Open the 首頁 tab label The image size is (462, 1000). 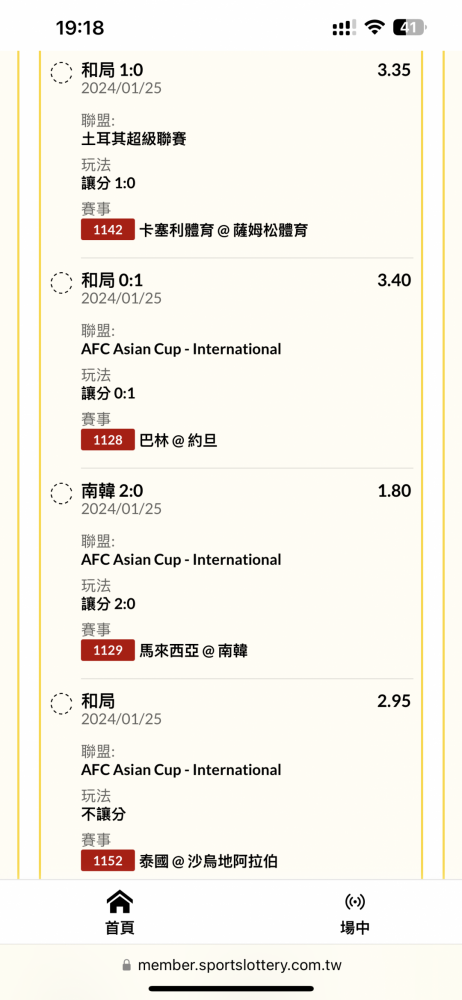[119, 928]
